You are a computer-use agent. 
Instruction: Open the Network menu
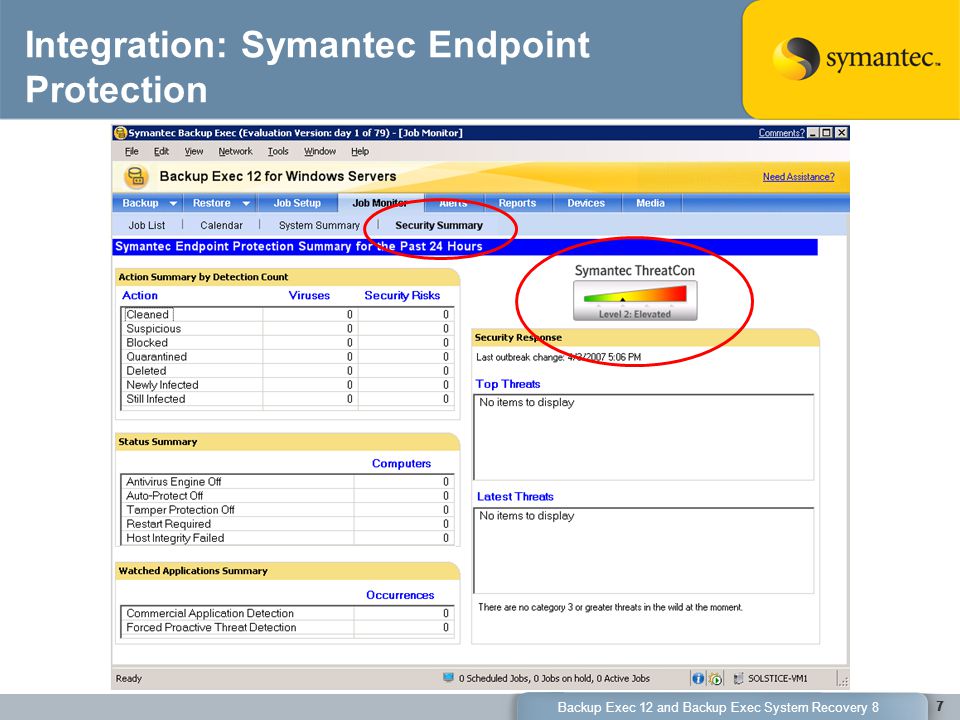pyautogui.click(x=235, y=151)
